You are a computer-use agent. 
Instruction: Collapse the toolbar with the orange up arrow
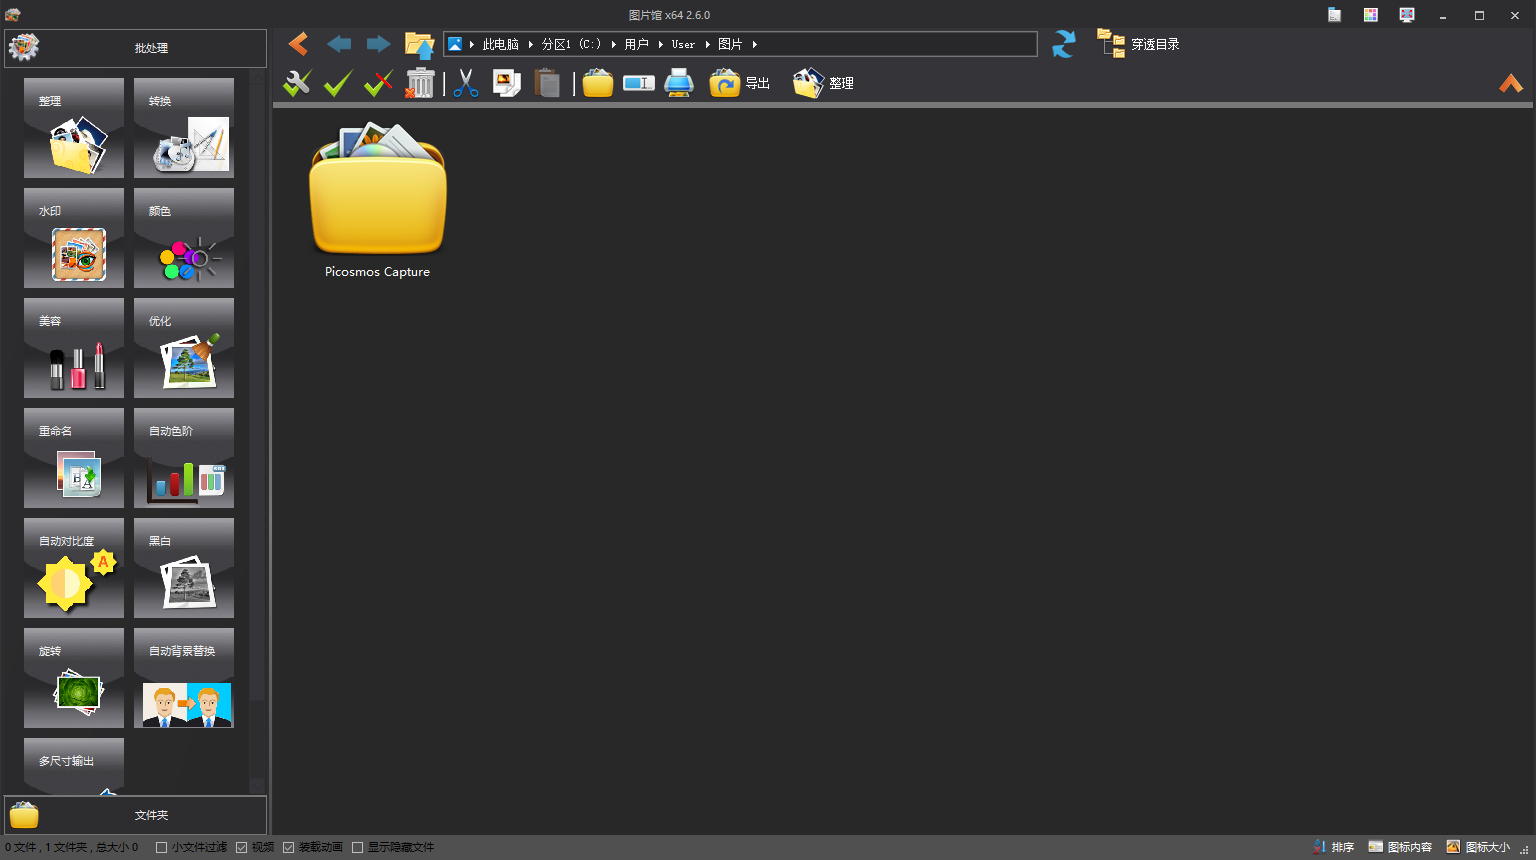coord(1511,83)
